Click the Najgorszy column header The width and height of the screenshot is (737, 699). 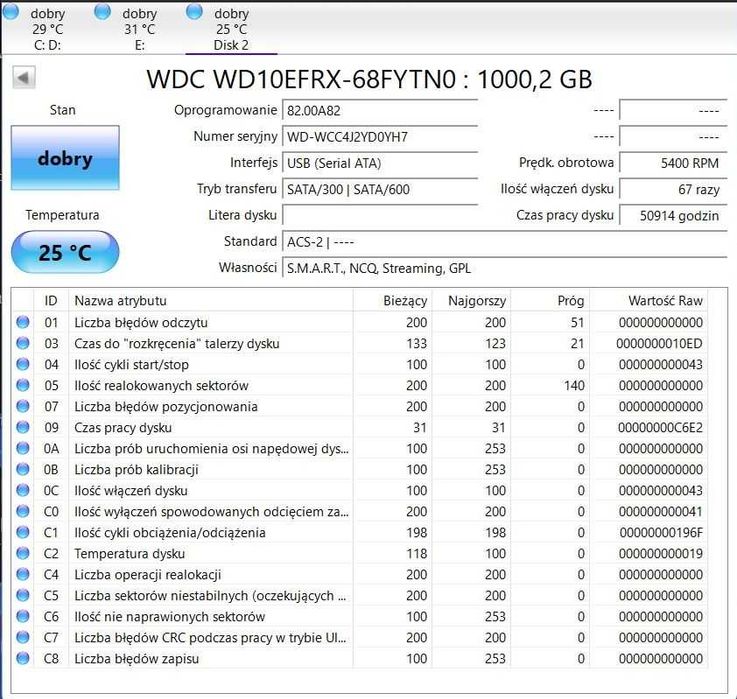(x=471, y=301)
